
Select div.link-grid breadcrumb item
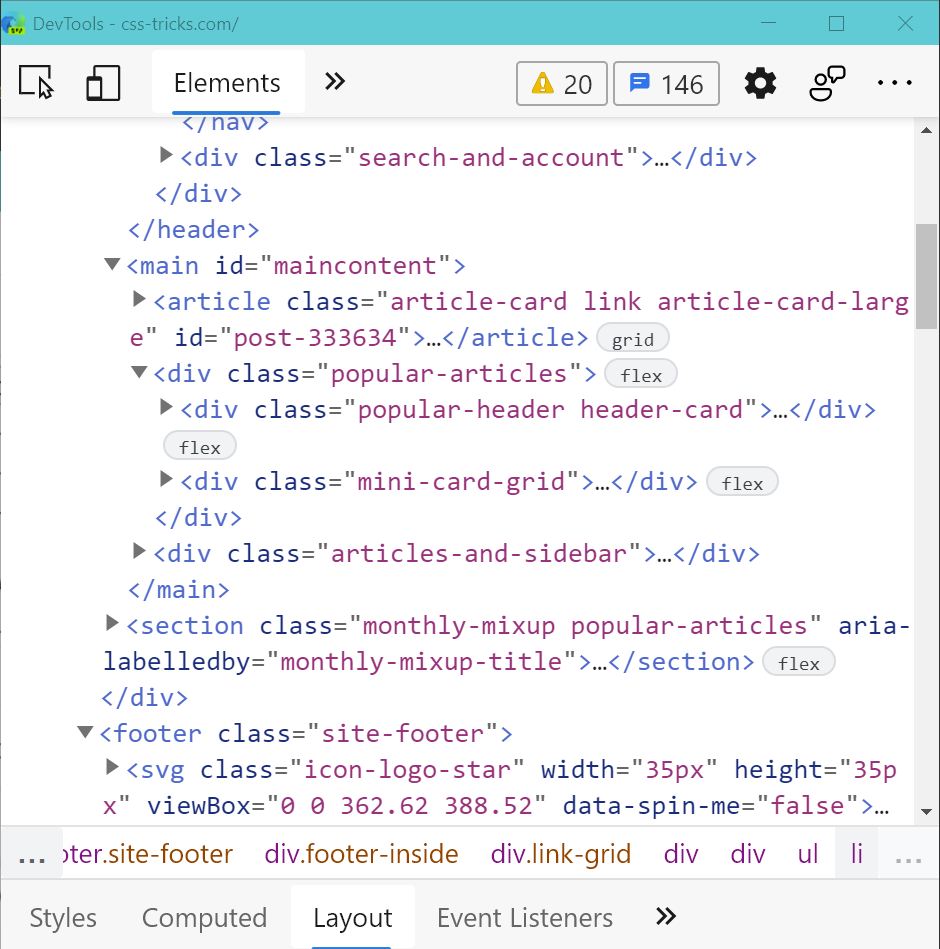click(x=560, y=854)
